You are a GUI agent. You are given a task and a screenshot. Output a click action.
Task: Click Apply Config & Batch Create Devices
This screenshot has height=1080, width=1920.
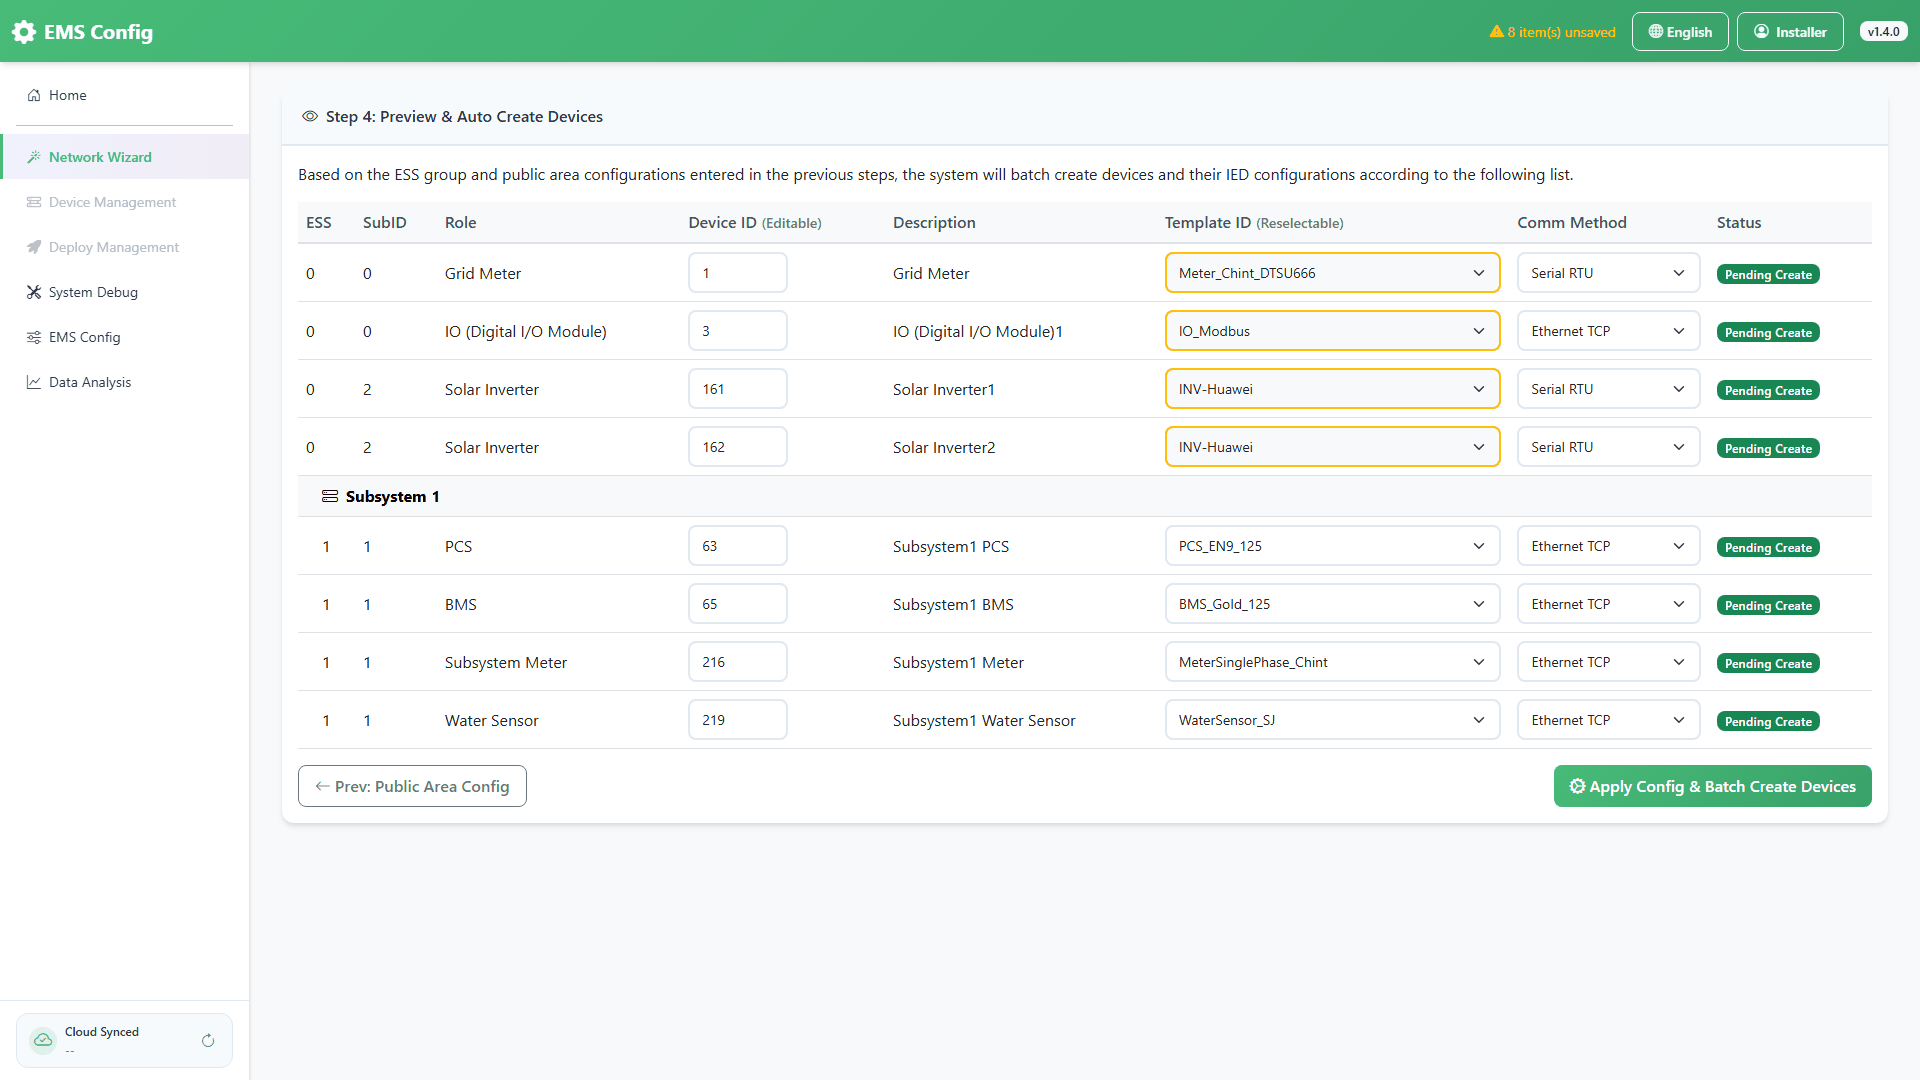click(x=1712, y=787)
